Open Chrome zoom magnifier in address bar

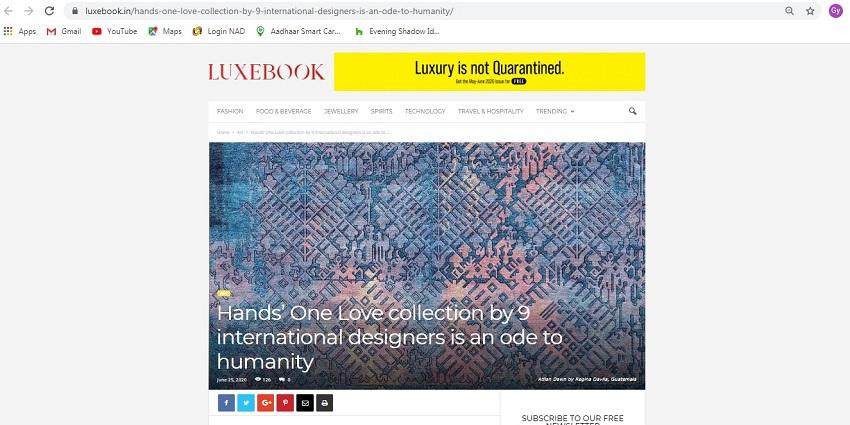point(789,11)
